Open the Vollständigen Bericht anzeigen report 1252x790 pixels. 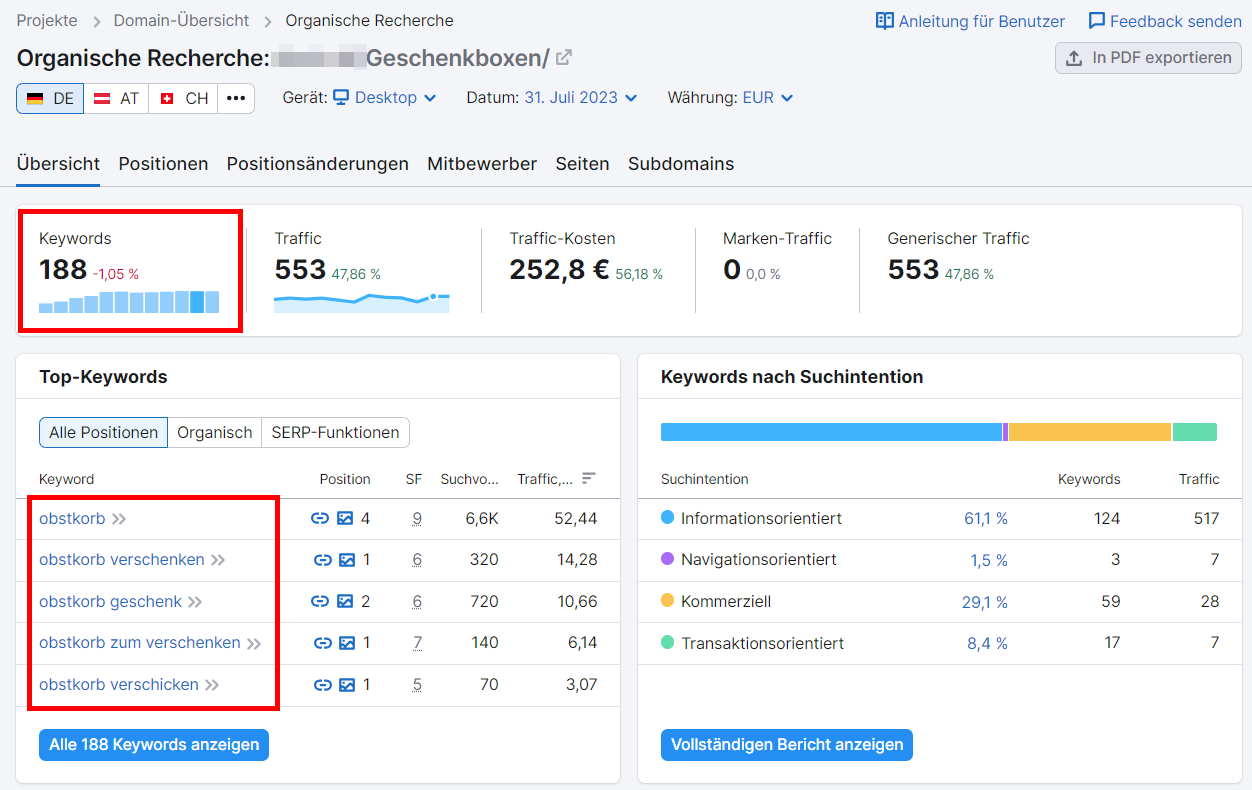786,745
